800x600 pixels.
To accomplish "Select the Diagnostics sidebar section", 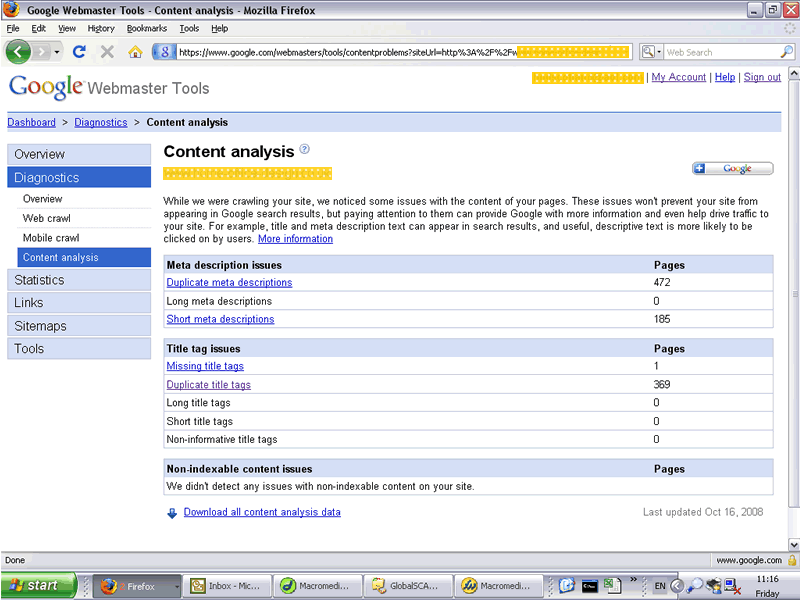I will 79,178.
